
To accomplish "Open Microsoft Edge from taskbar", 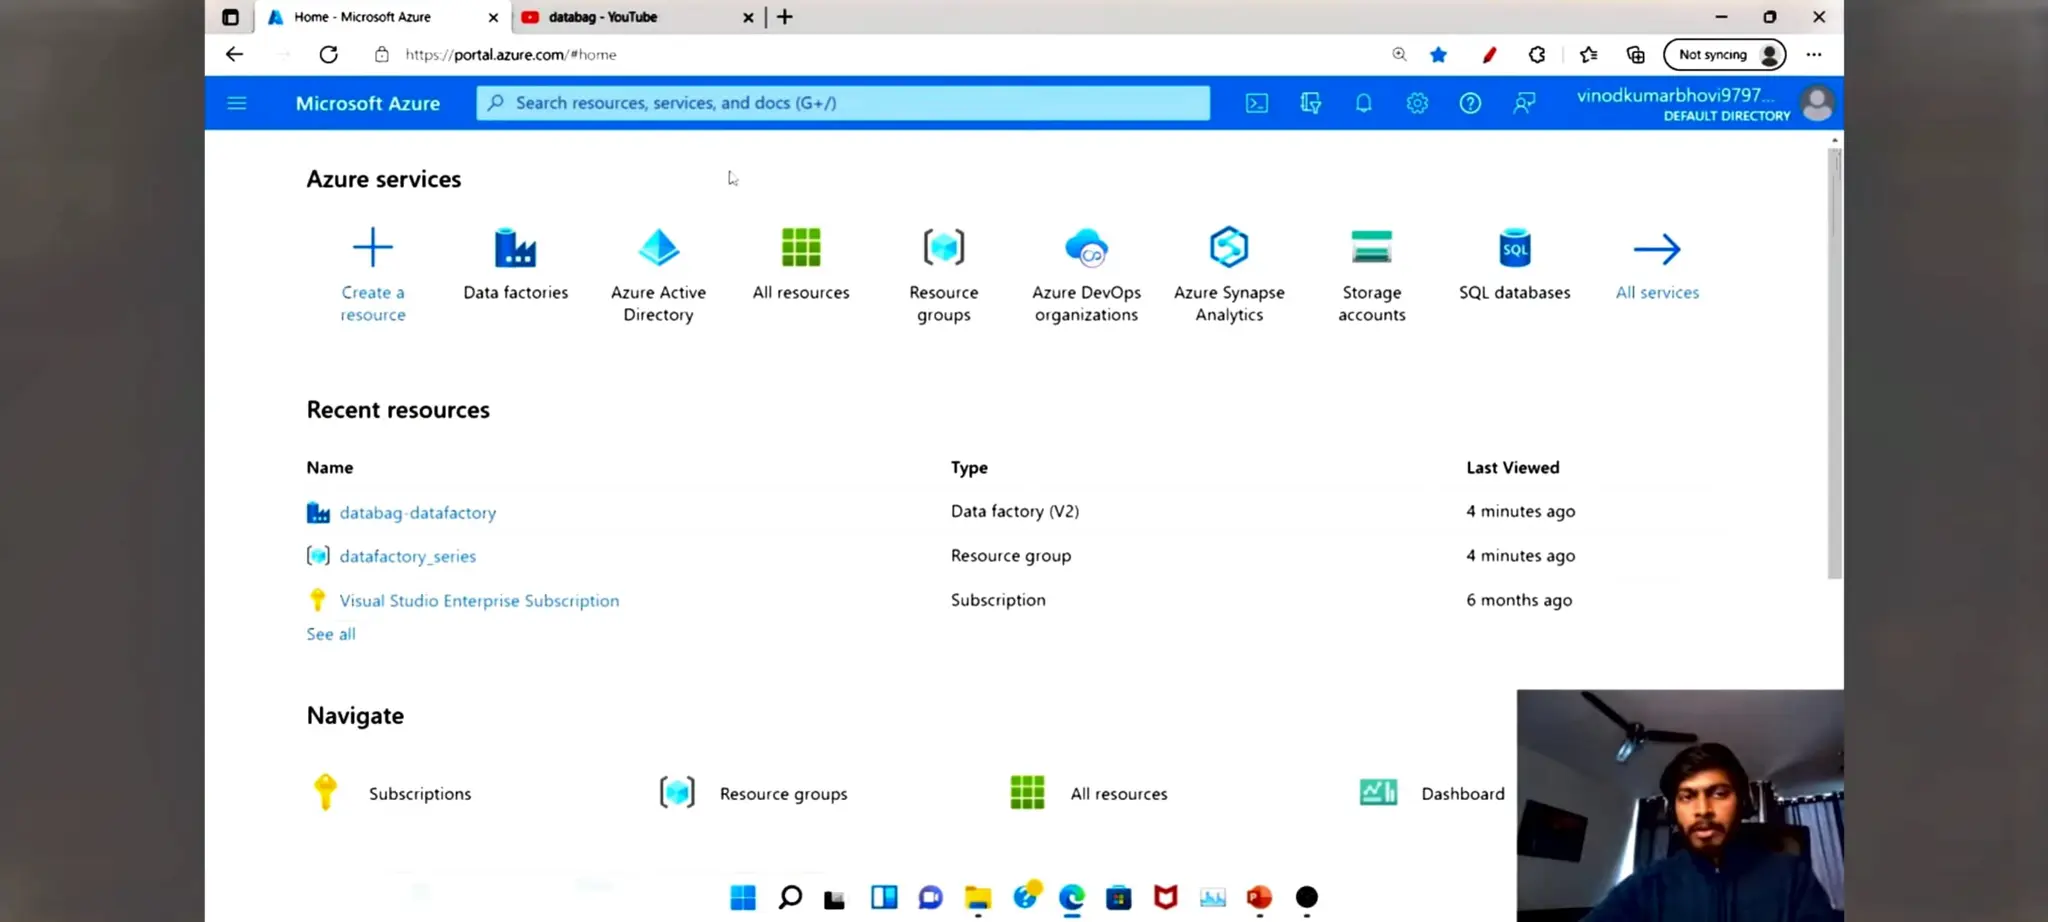I will tap(1071, 898).
